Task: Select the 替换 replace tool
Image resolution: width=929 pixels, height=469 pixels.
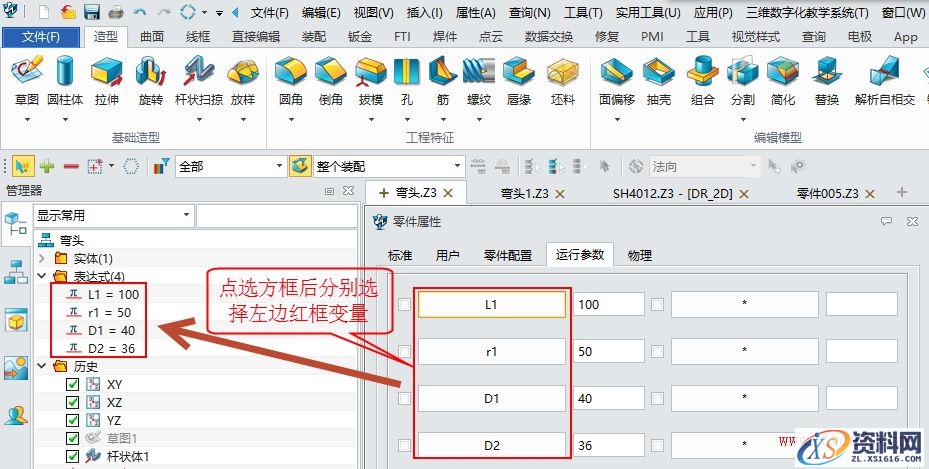Action: 827,81
